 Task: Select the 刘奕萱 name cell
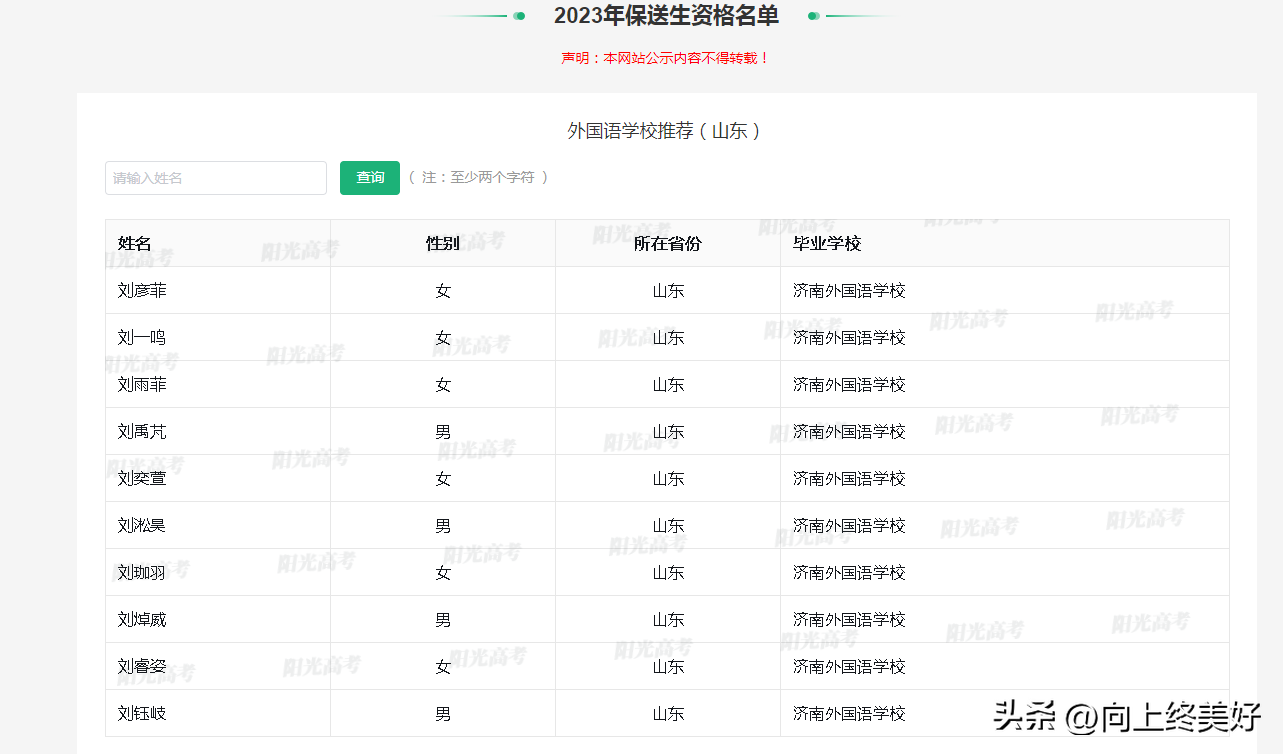tap(142, 479)
